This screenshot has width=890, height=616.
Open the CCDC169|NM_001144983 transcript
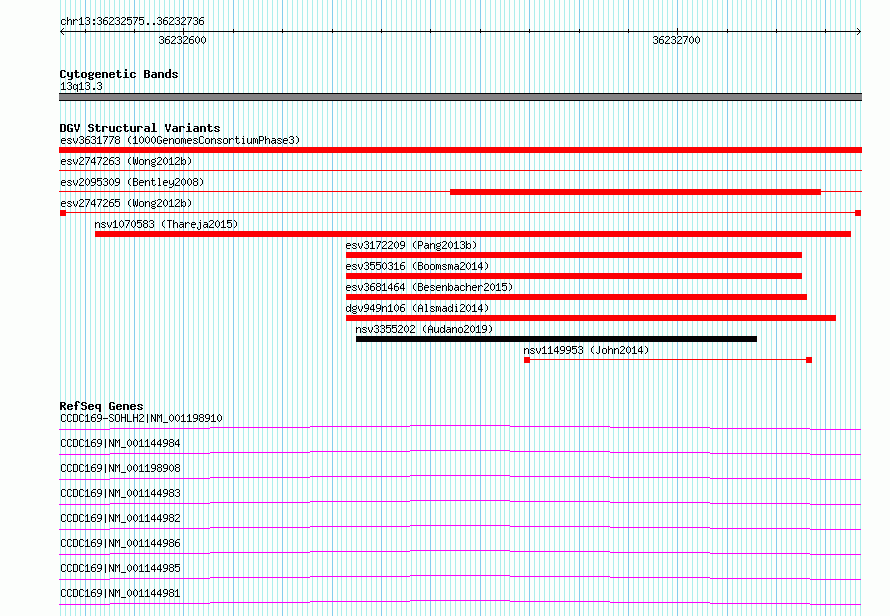click(120, 493)
